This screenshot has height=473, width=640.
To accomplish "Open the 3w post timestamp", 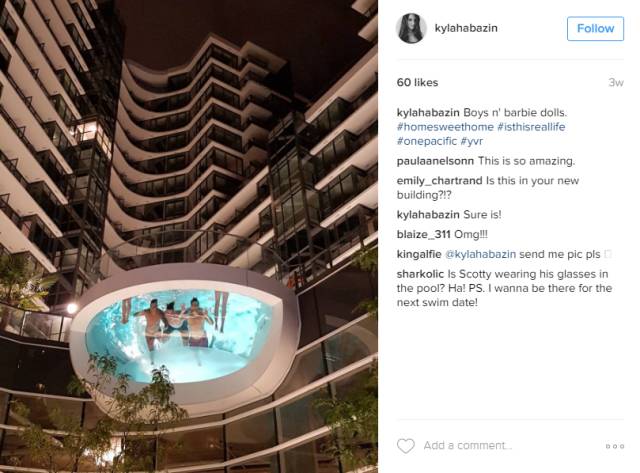I will click(616, 82).
